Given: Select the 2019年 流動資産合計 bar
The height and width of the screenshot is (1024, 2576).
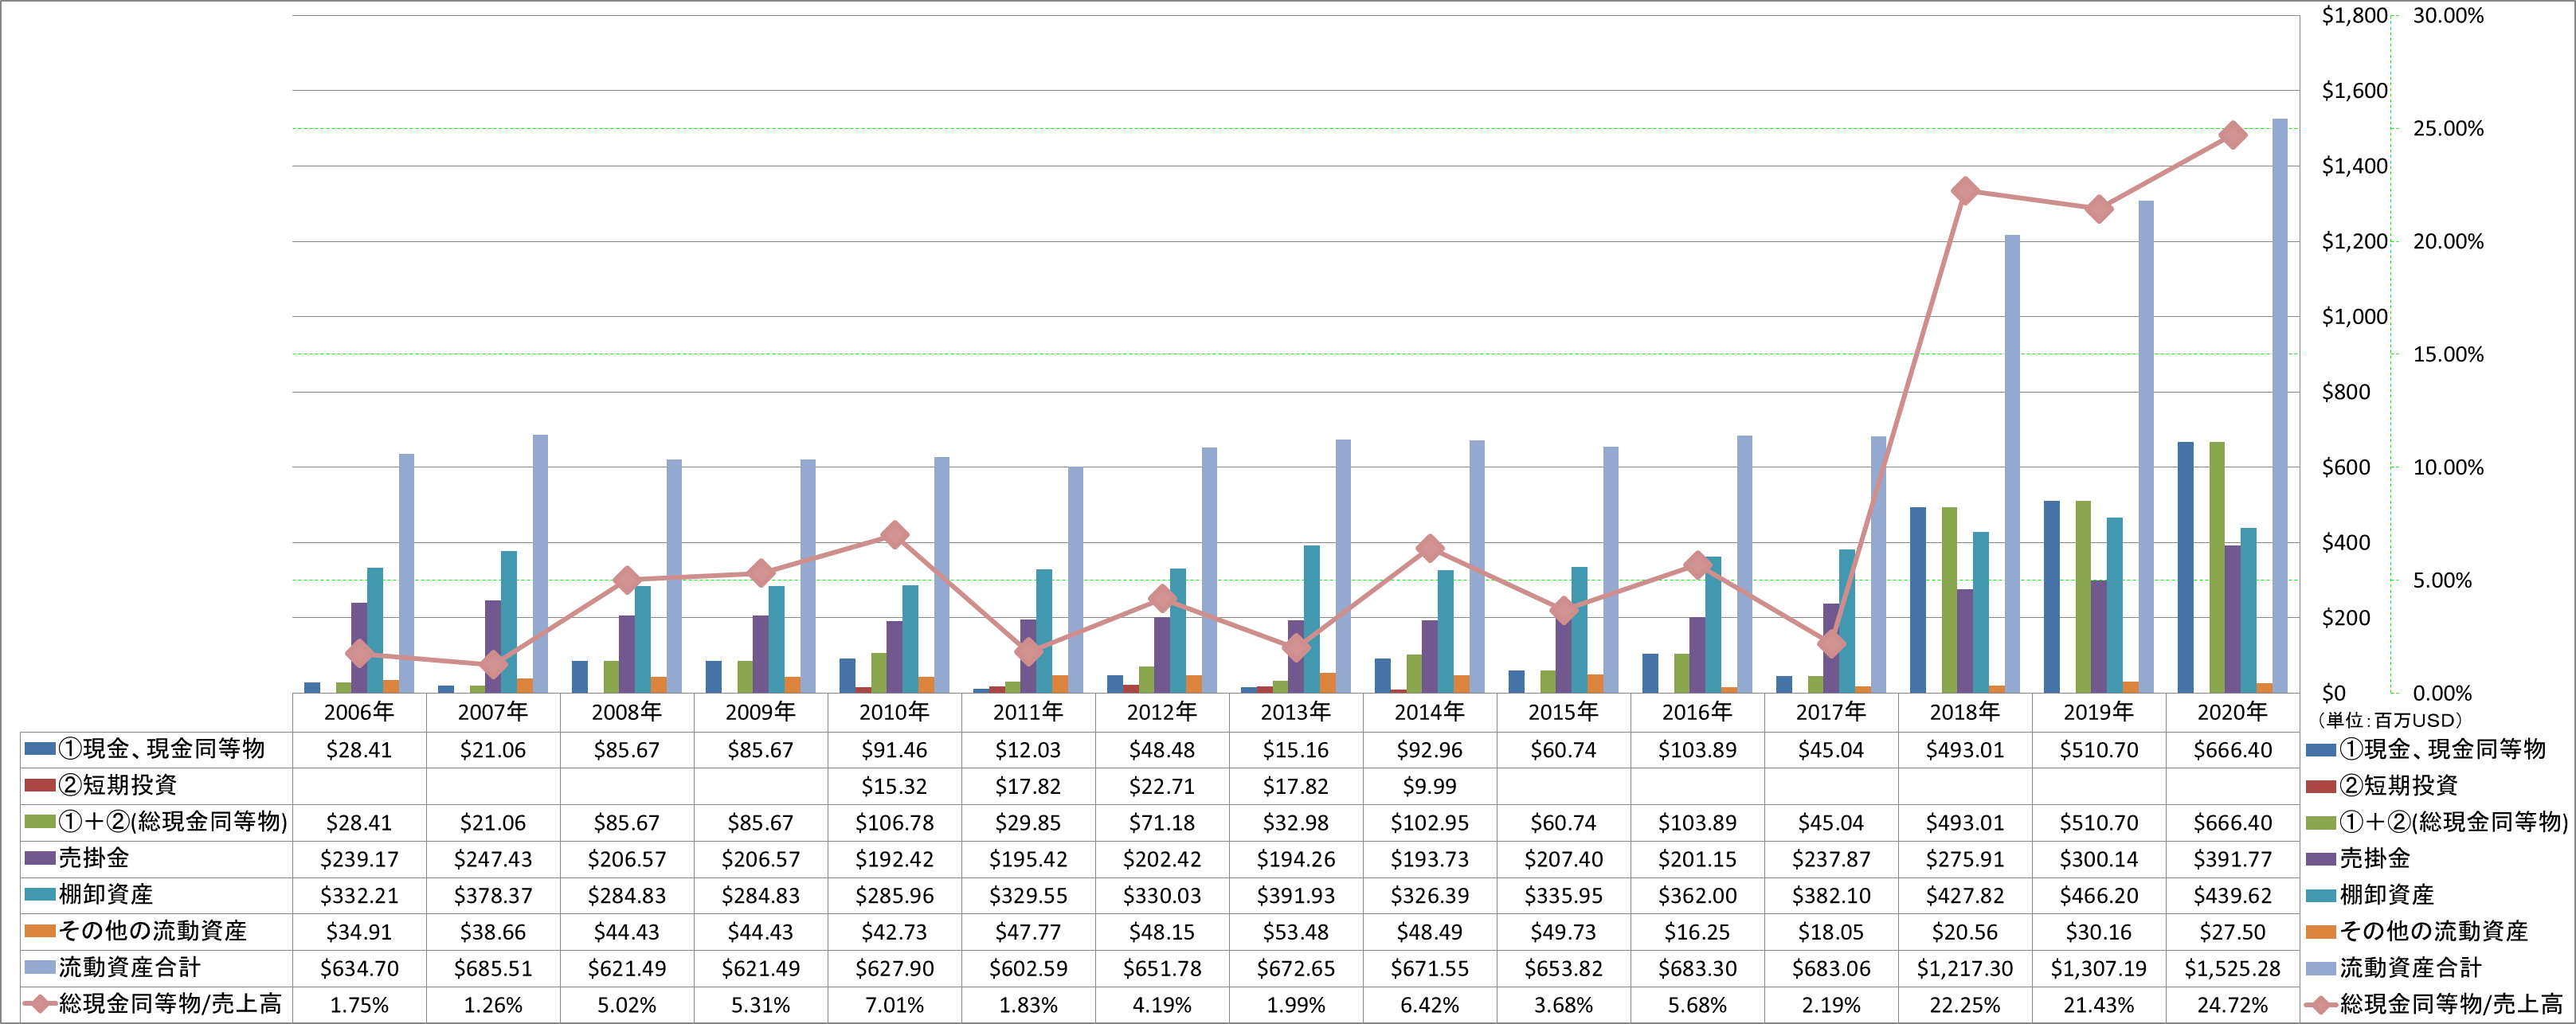Looking at the screenshot, I should coord(2146,447).
